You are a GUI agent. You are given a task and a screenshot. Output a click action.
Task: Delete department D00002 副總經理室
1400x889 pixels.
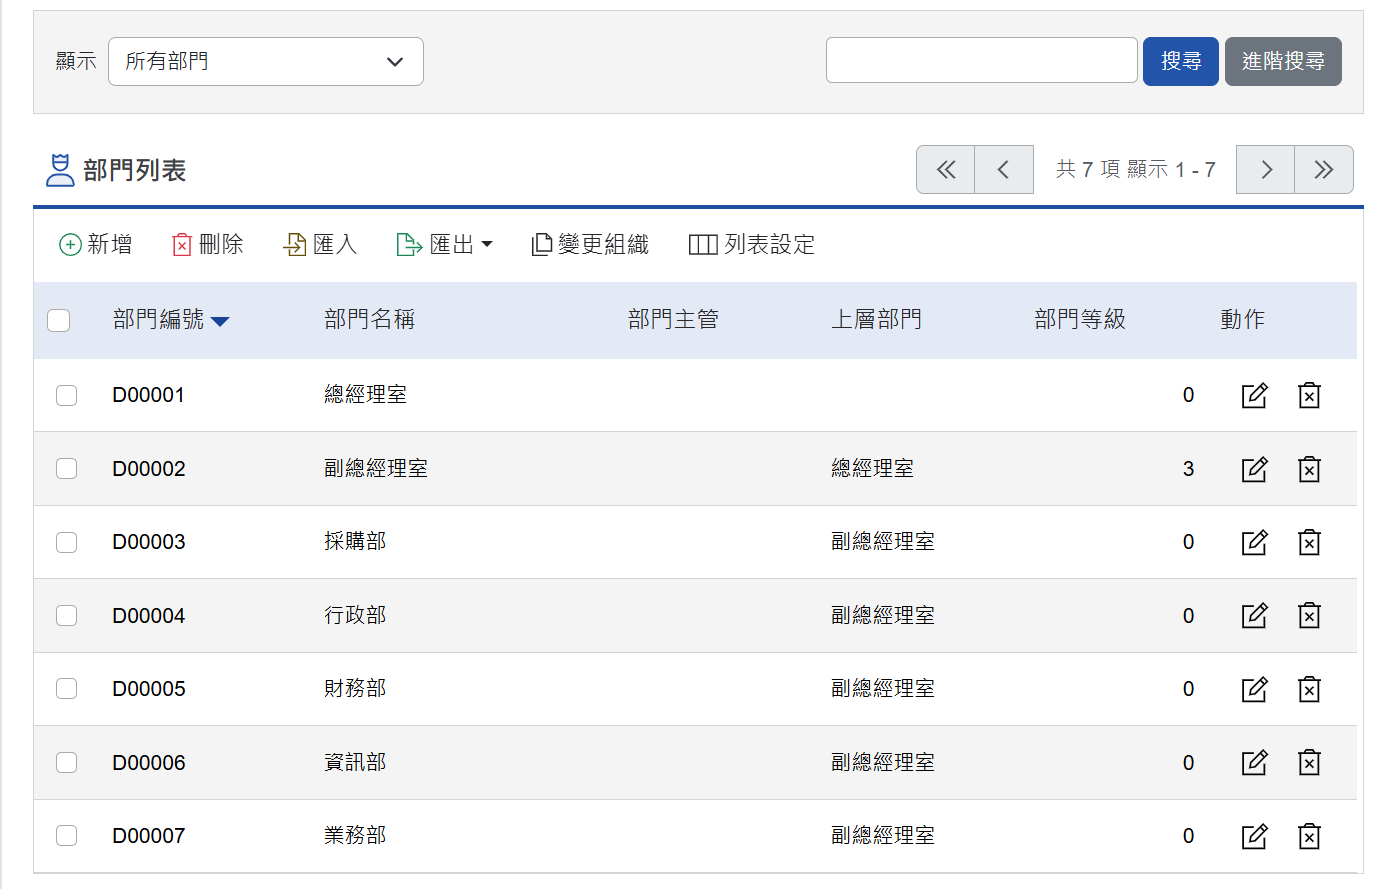[x=1309, y=469]
